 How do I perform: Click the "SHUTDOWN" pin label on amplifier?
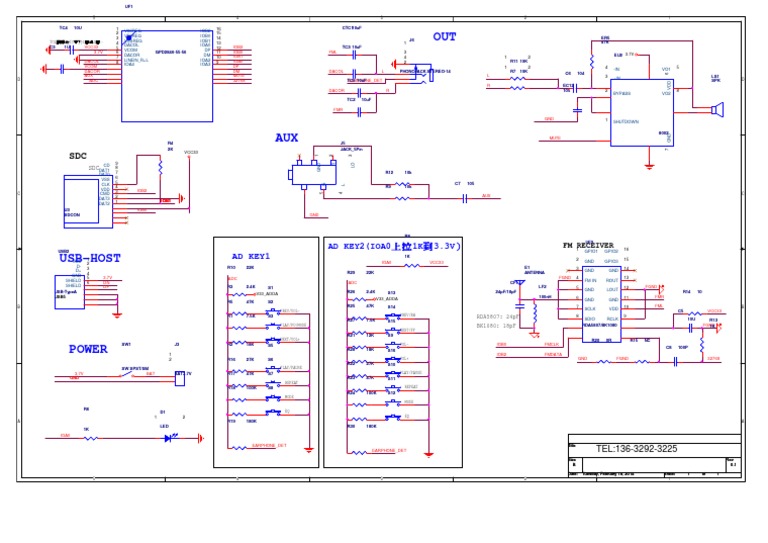click(626, 121)
